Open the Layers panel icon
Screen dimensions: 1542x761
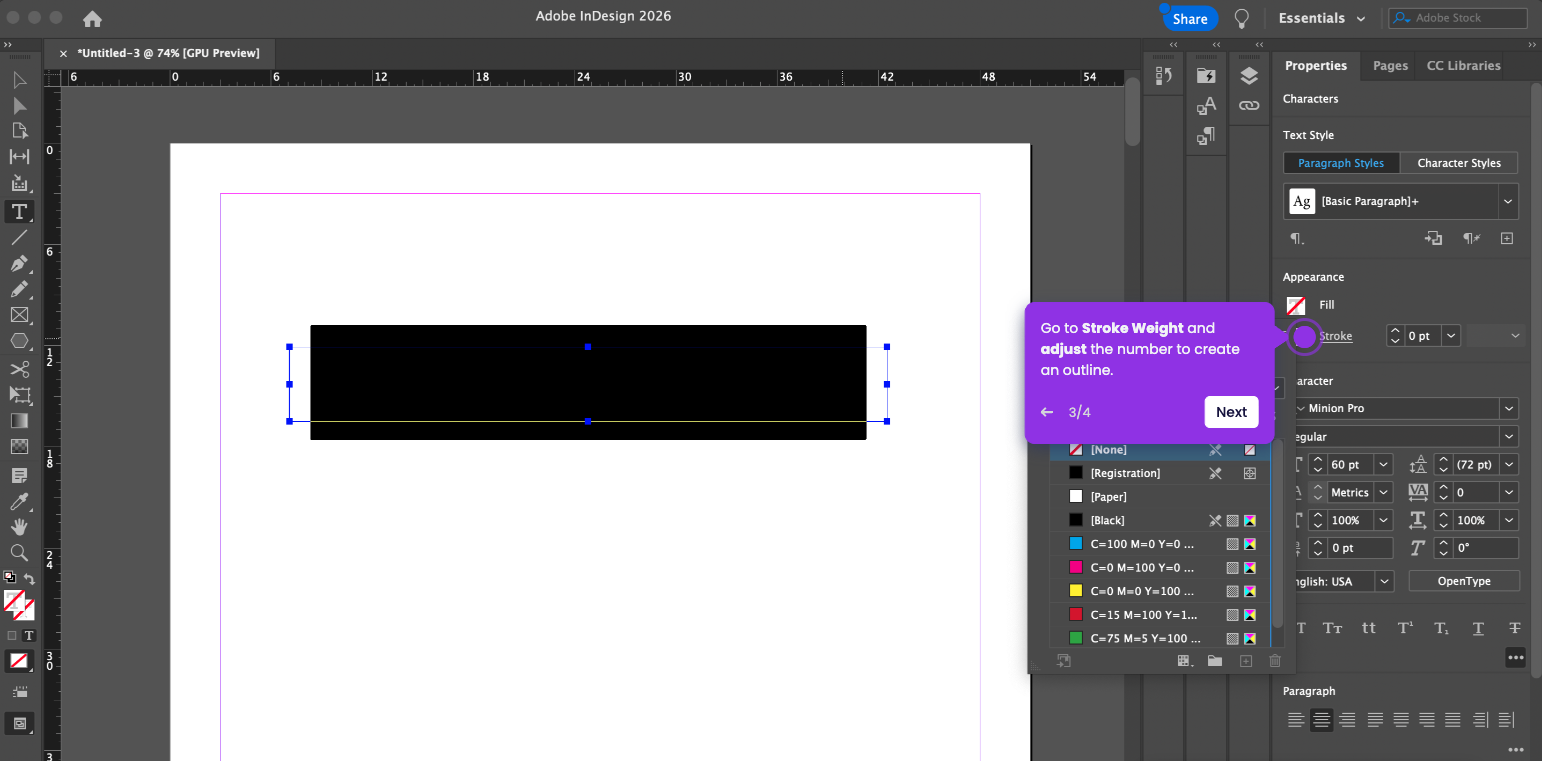(x=1248, y=76)
